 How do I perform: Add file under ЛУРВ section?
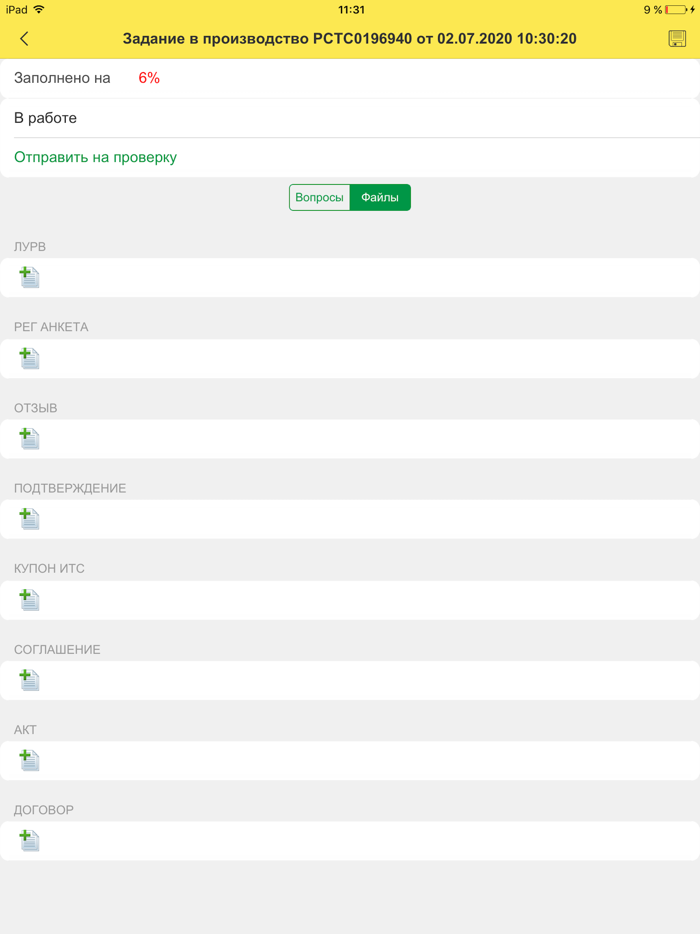(29, 277)
